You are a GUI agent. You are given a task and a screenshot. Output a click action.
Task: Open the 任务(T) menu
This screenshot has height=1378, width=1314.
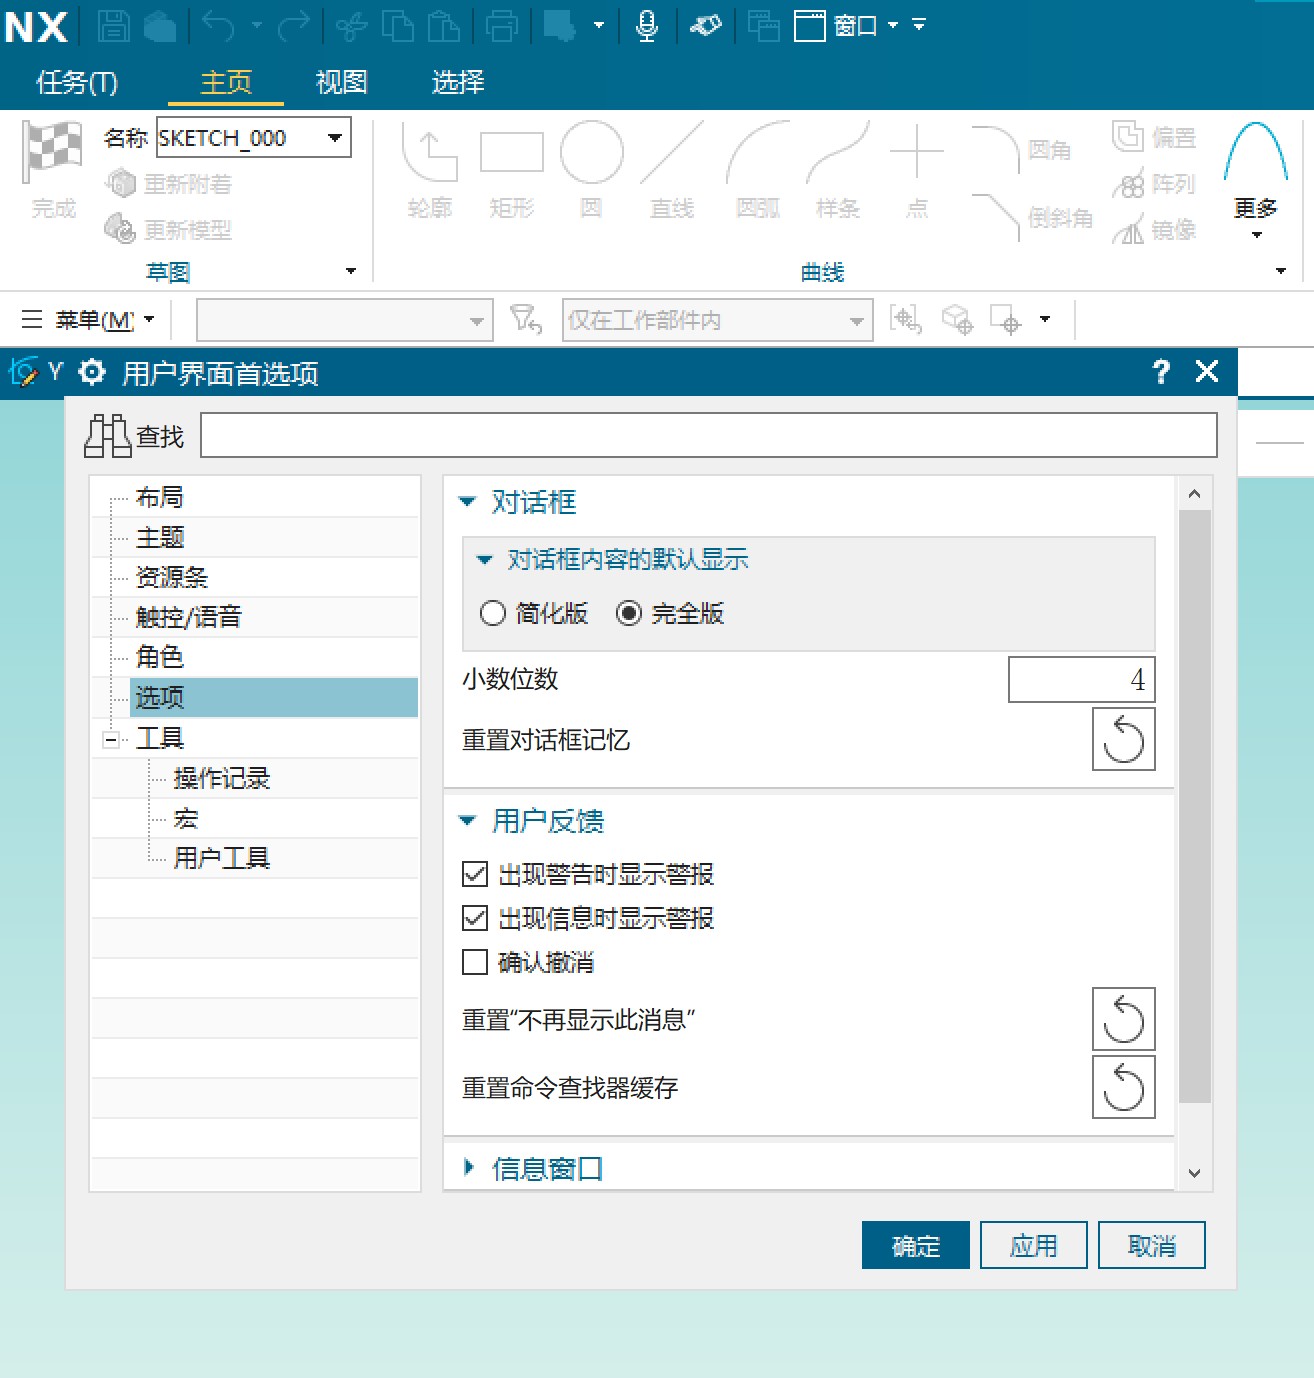[x=77, y=82]
